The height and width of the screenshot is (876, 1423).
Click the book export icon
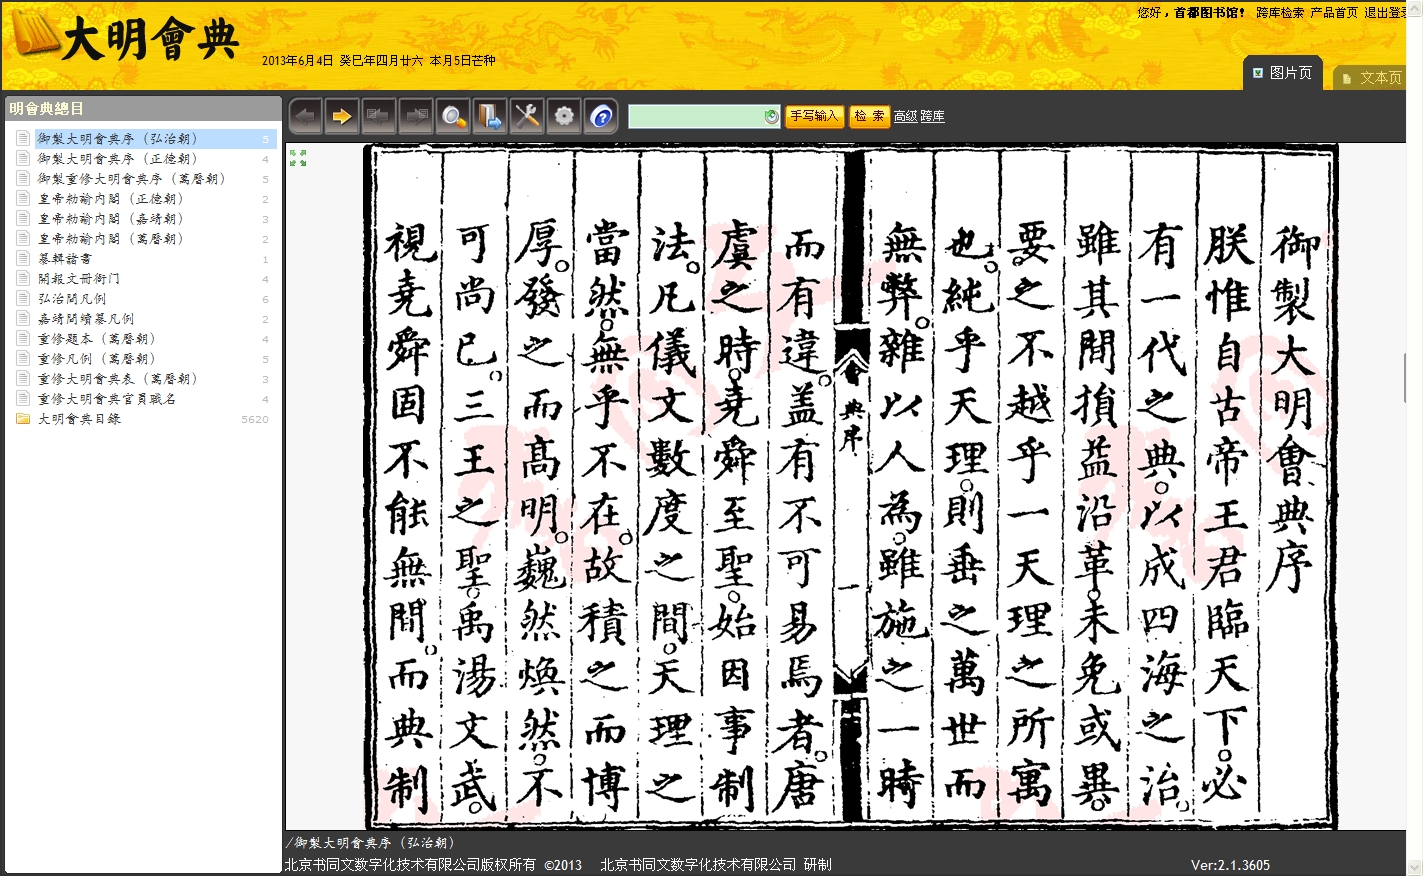click(x=490, y=117)
